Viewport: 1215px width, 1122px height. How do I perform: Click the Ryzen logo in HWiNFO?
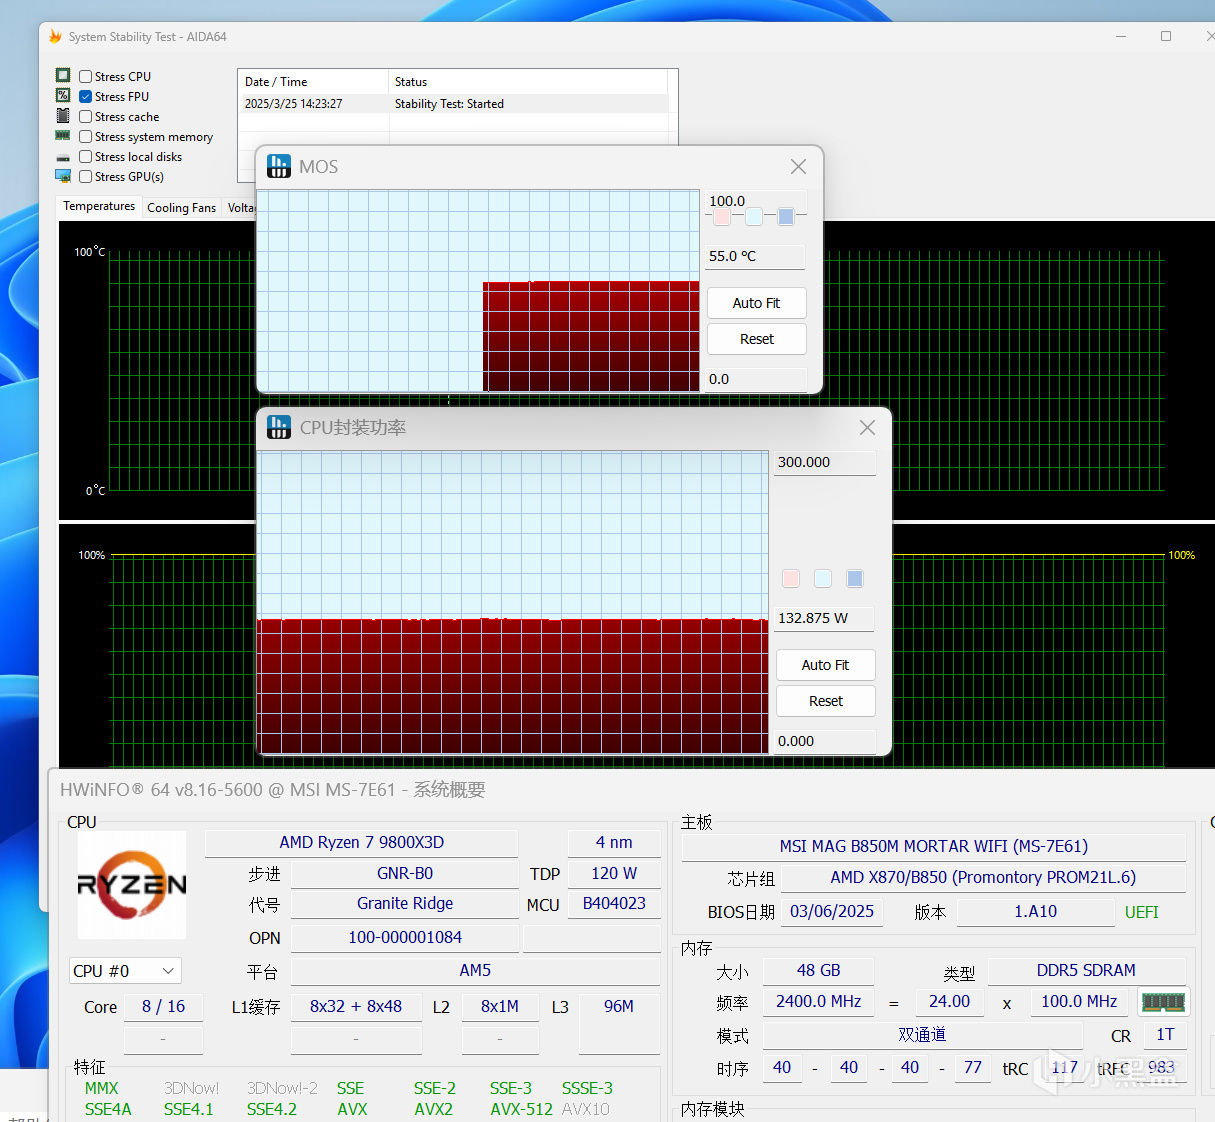tap(132, 885)
